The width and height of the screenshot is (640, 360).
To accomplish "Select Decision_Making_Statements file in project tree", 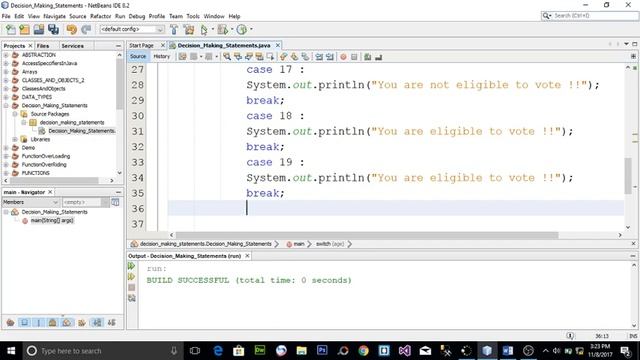I will tap(81, 131).
